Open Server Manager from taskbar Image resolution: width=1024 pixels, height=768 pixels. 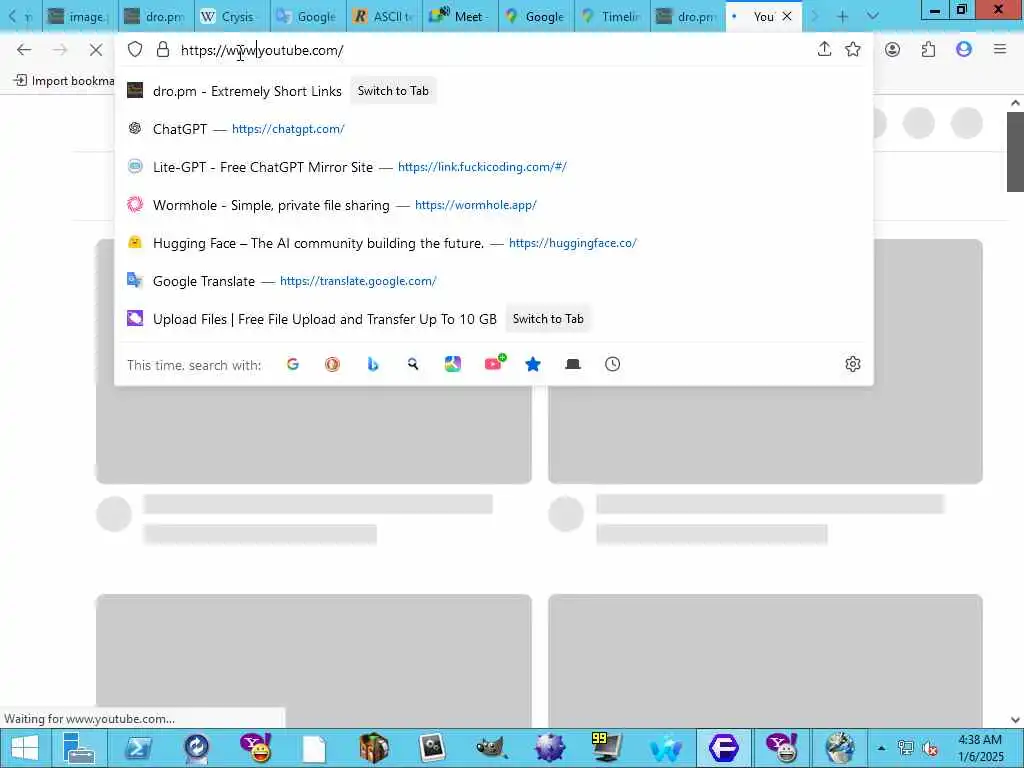click(79, 748)
